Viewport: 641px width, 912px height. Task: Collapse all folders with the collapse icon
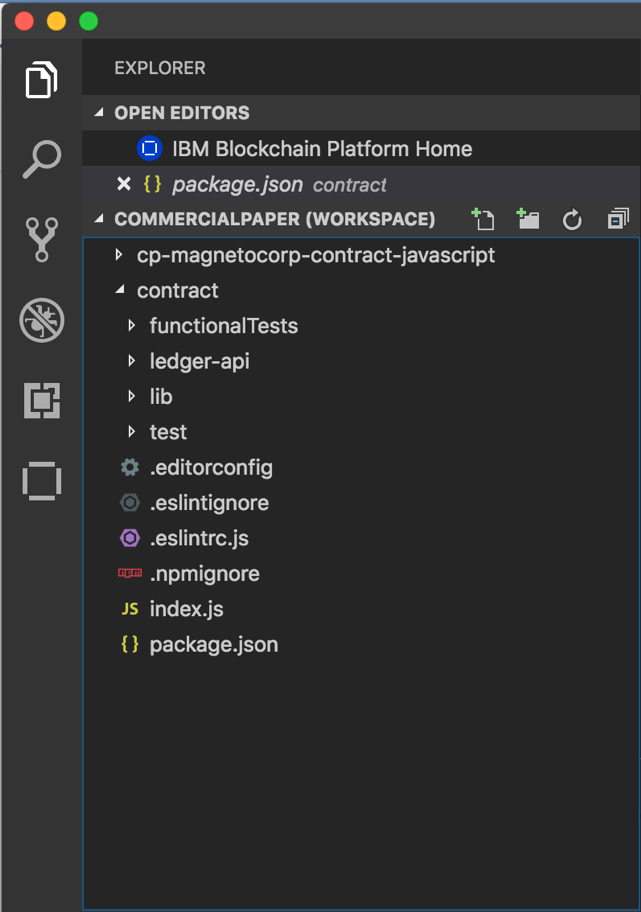click(618, 219)
